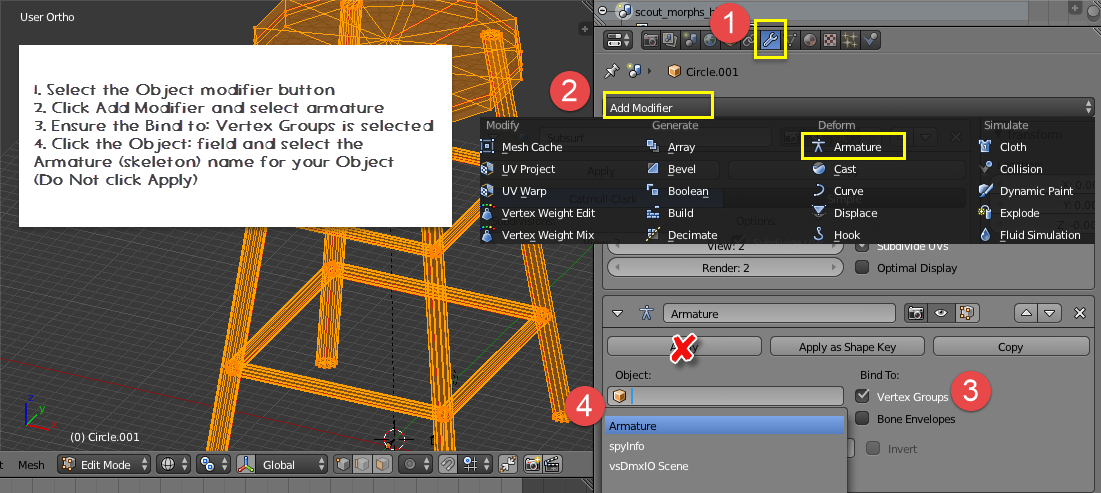Toggle Armature modifier render camera visibility
Image resolution: width=1101 pixels, height=493 pixels.
coord(915,313)
